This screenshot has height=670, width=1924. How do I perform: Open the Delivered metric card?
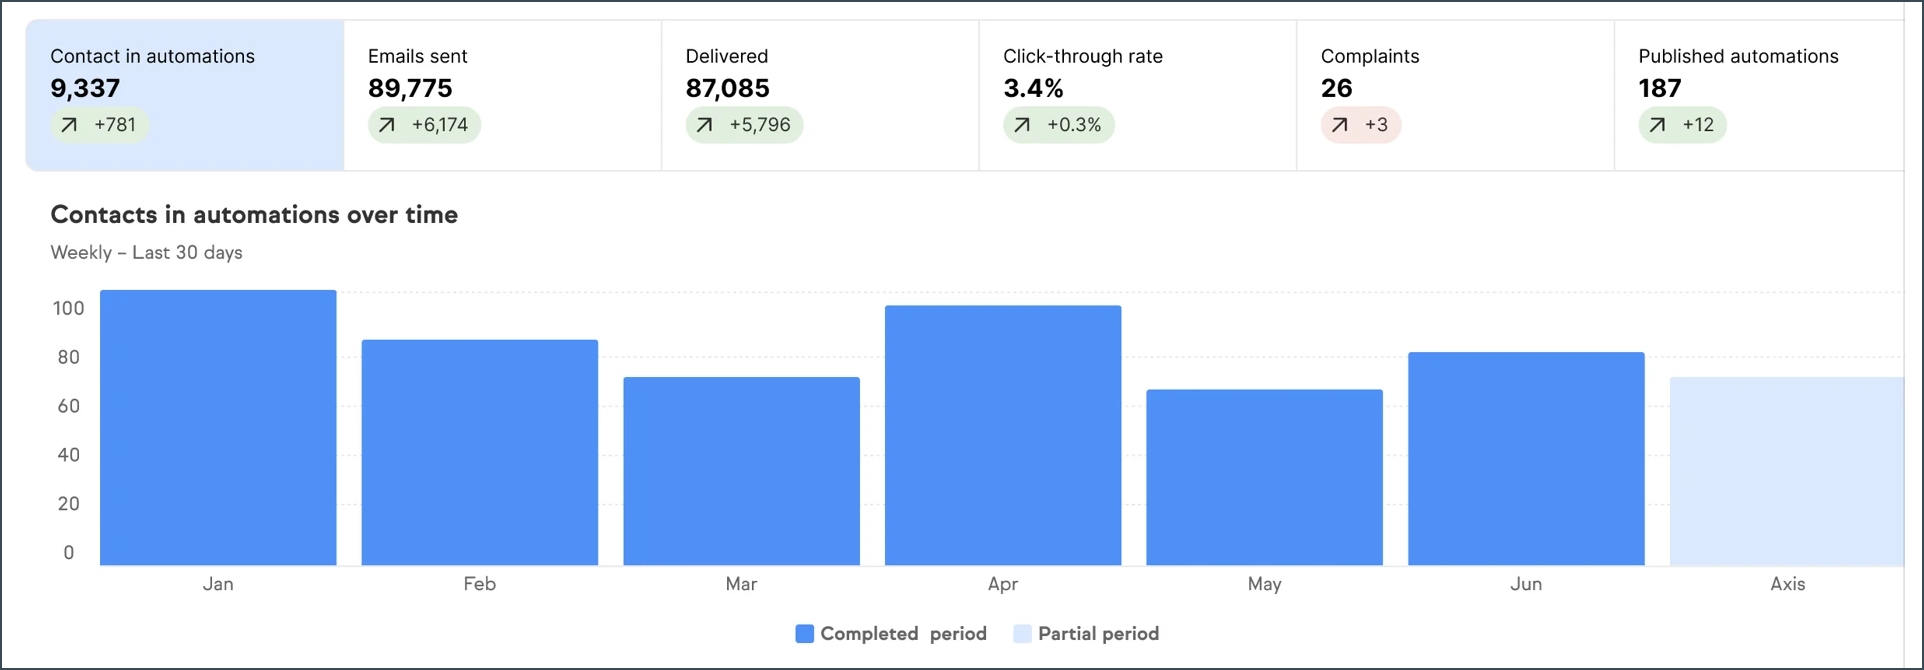point(820,95)
